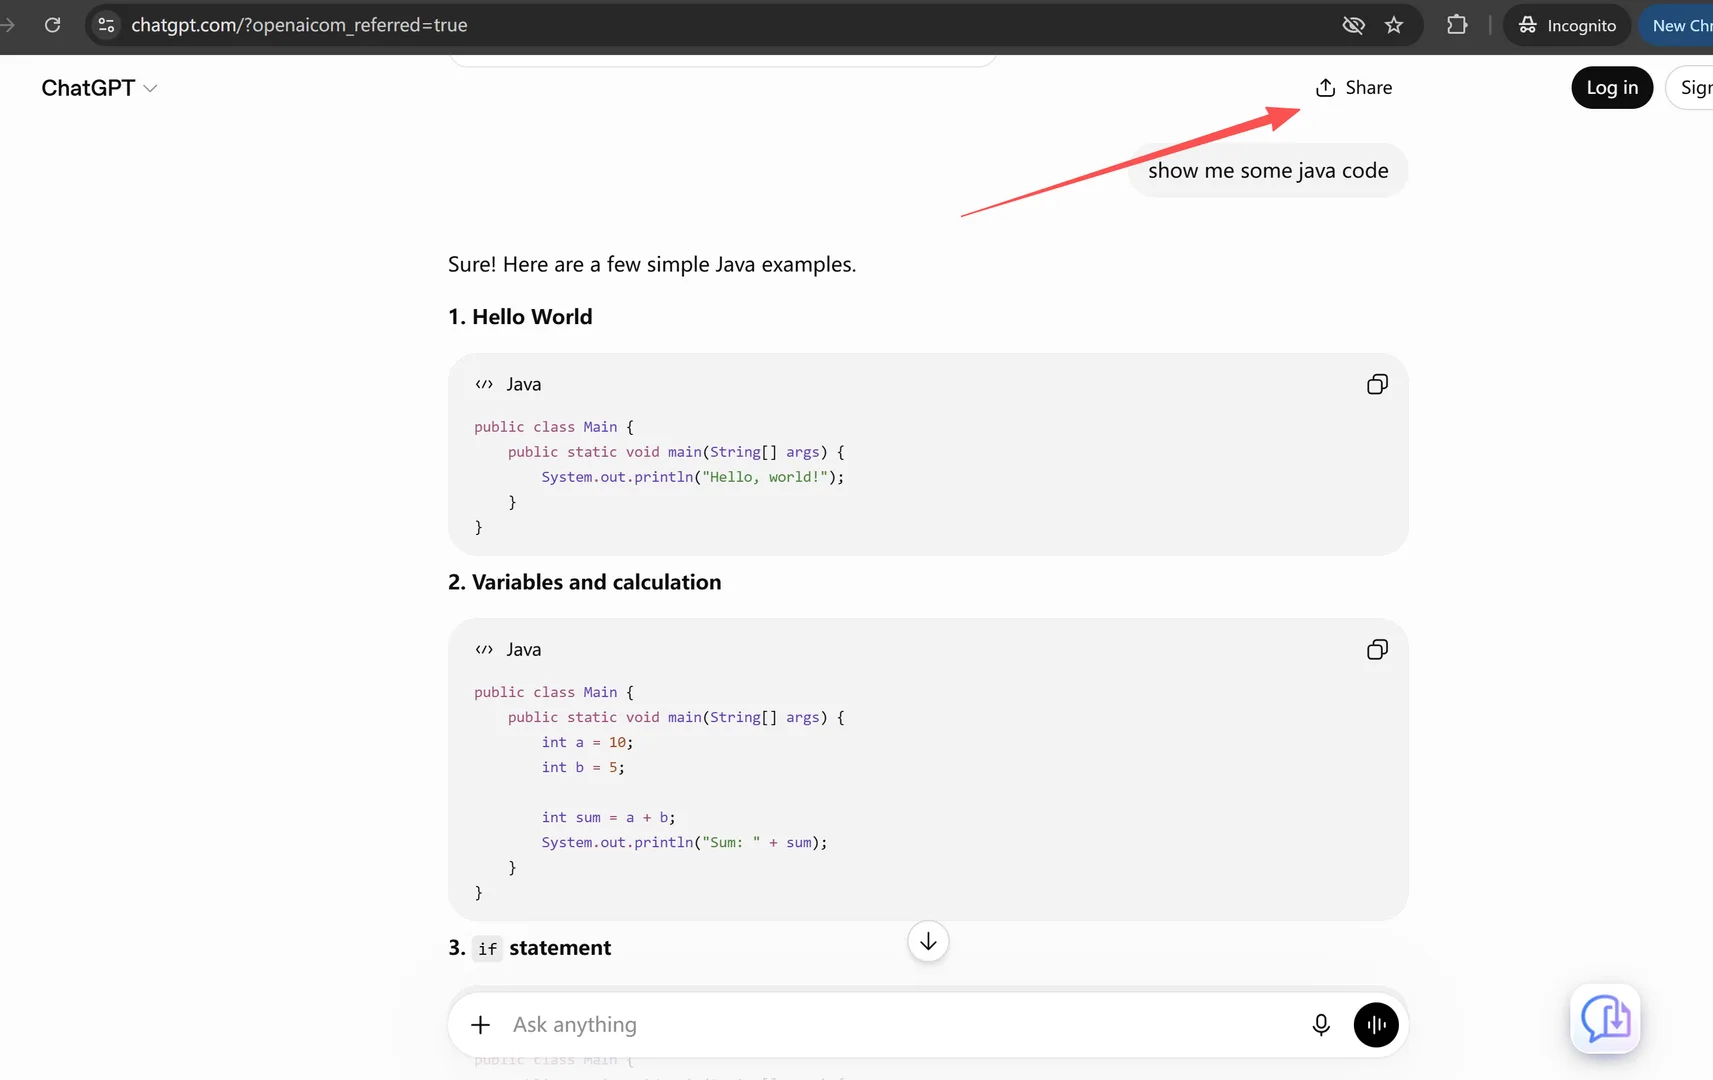The height and width of the screenshot is (1080, 1713).
Task: Select the address bar URL text
Action: coord(299,25)
